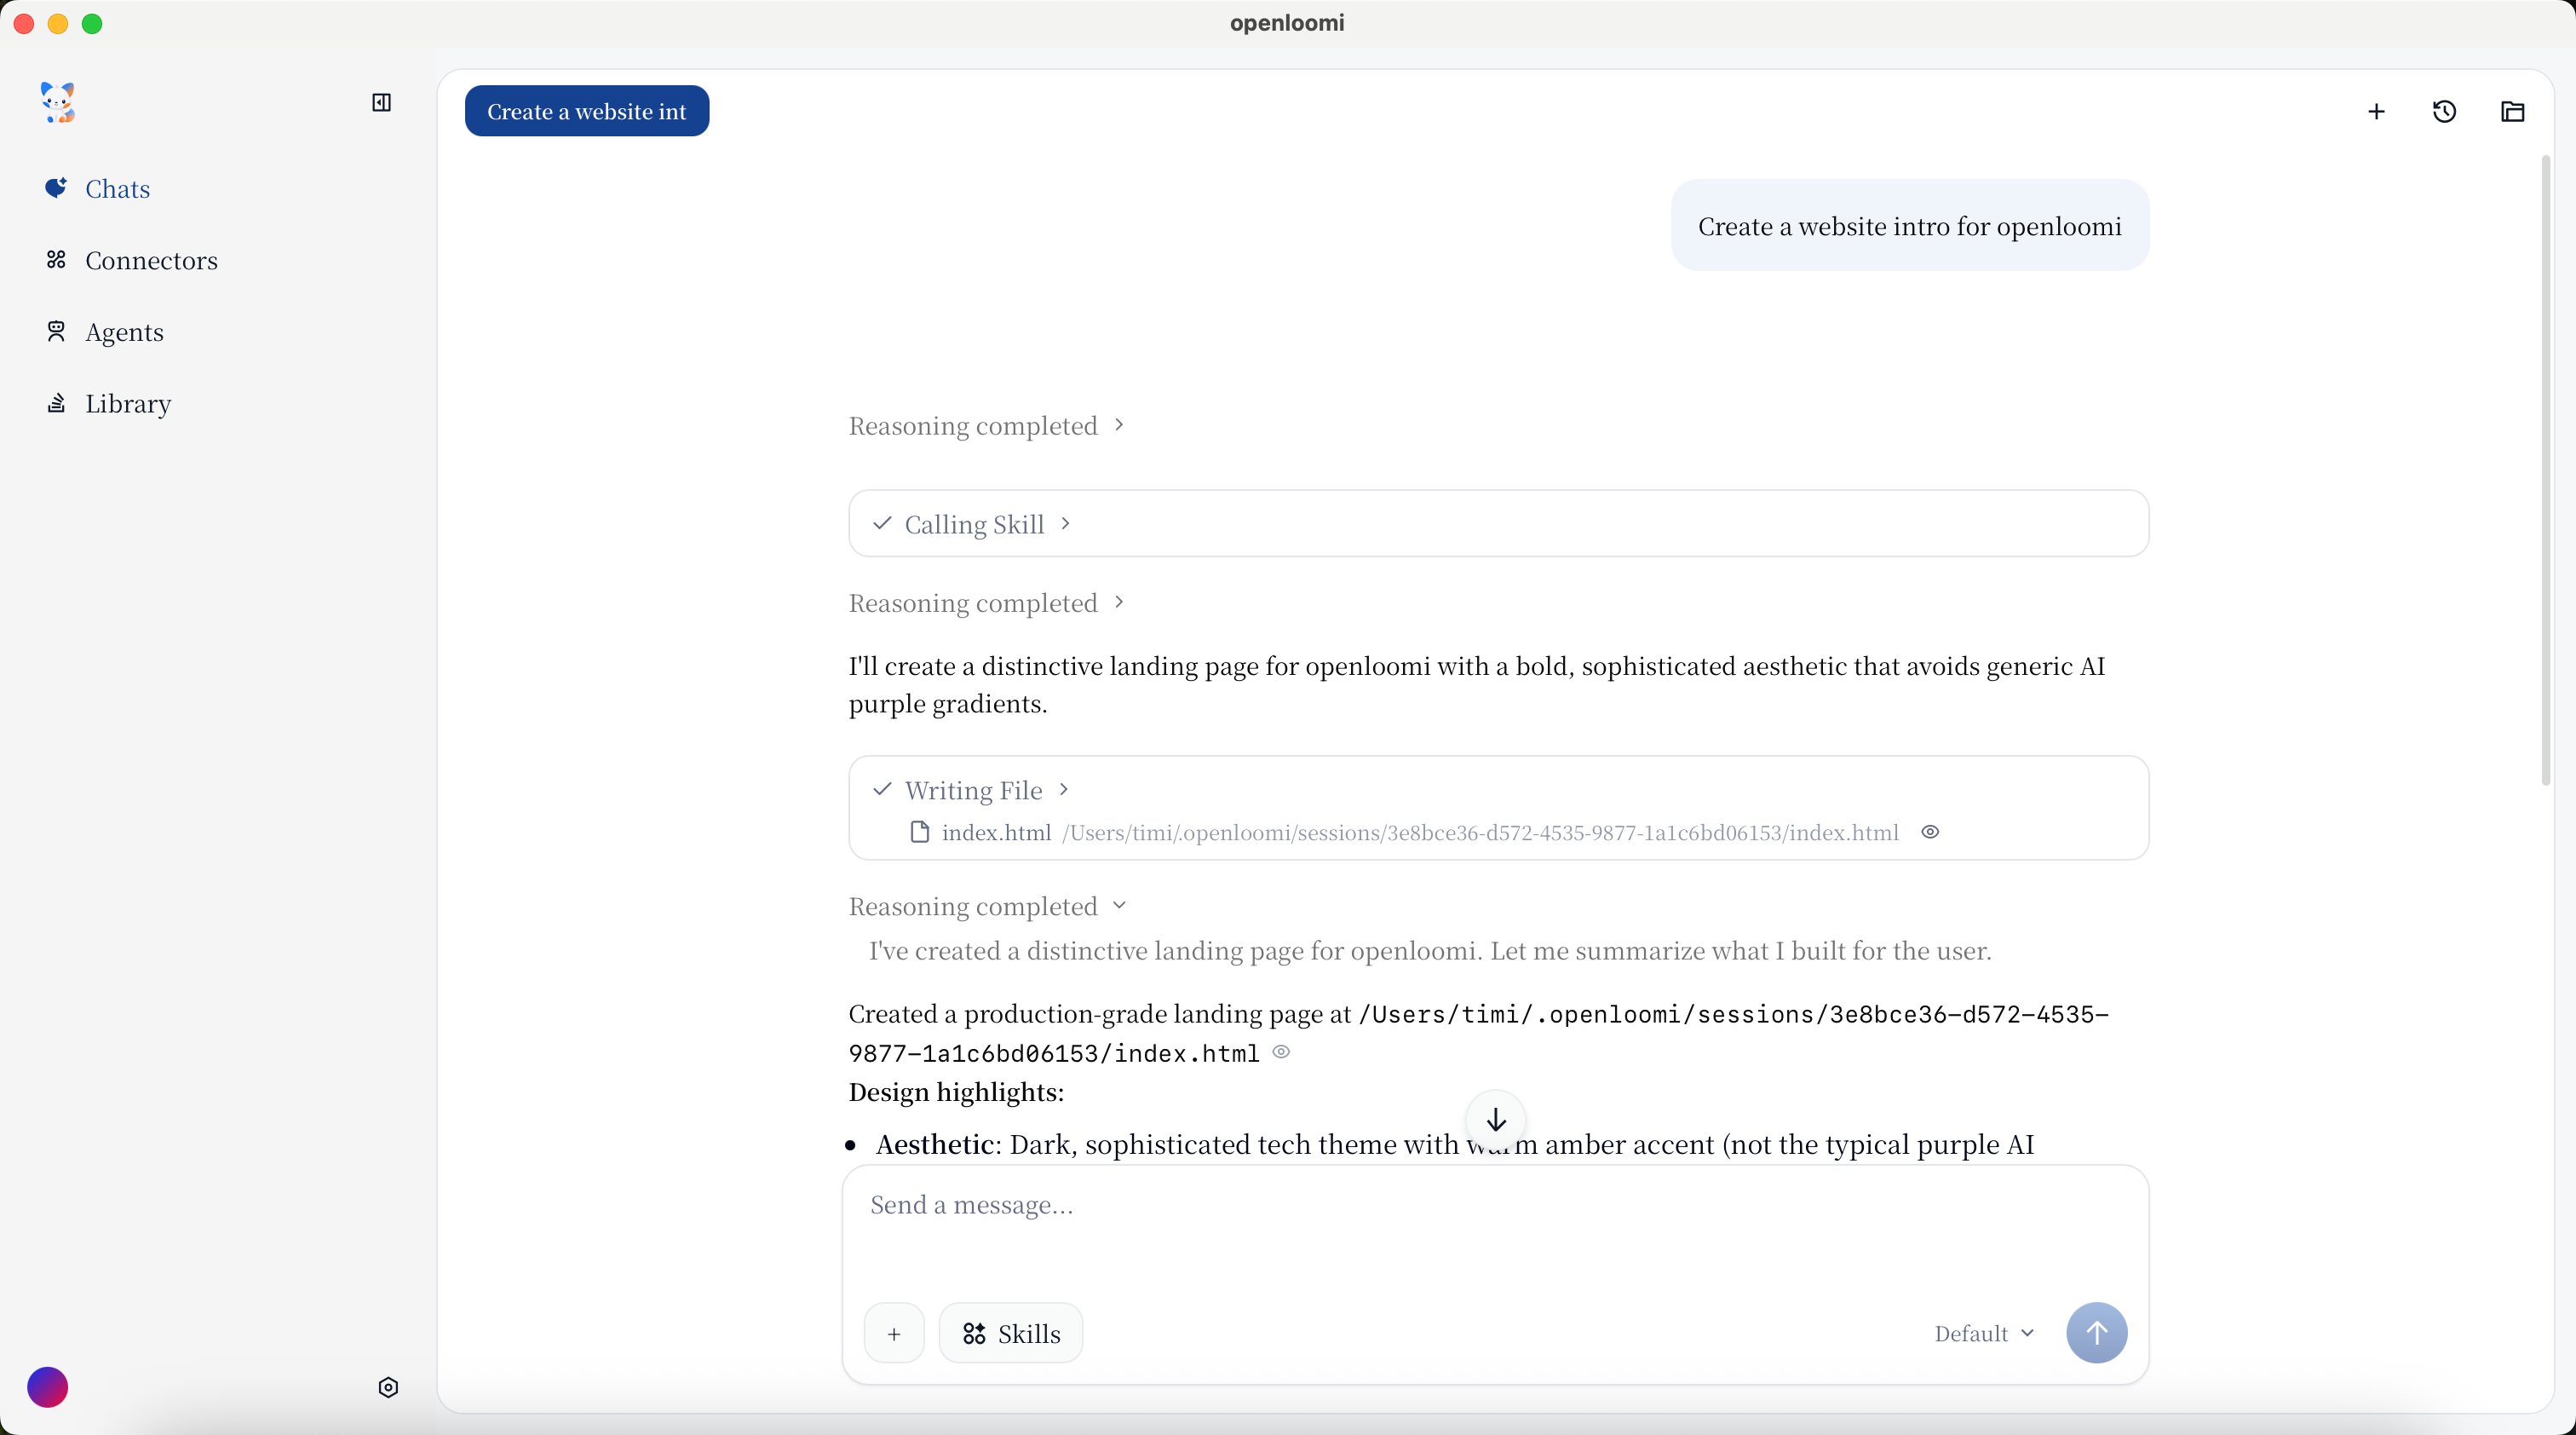This screenshot has width=2576, height=1435.
Task: Click the Agents robot icon in sidebar
Action: coord(56,331)
